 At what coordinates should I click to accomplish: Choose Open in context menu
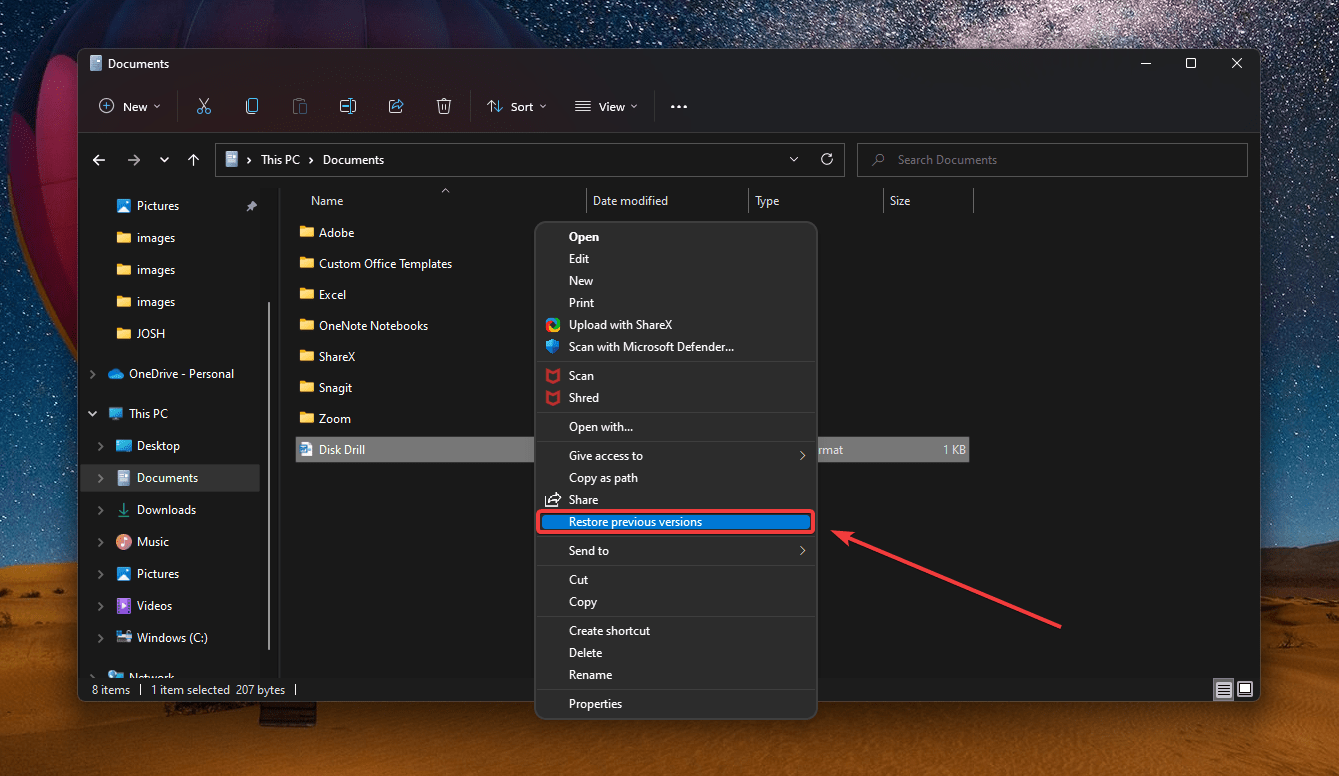[676, 237]
